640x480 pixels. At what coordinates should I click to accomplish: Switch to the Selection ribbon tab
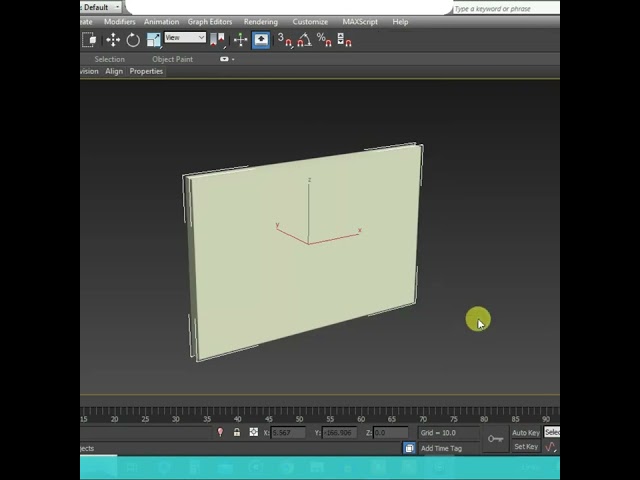coord(109,59)
